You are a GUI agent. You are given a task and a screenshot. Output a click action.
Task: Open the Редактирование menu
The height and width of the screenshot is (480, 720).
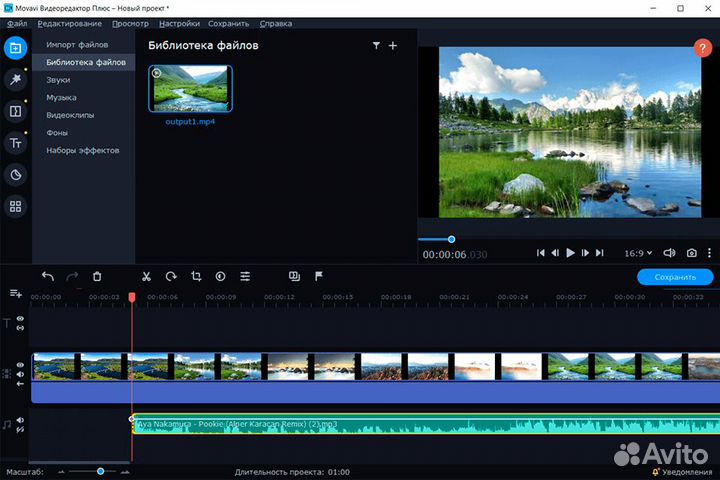(x=69, y=23)
